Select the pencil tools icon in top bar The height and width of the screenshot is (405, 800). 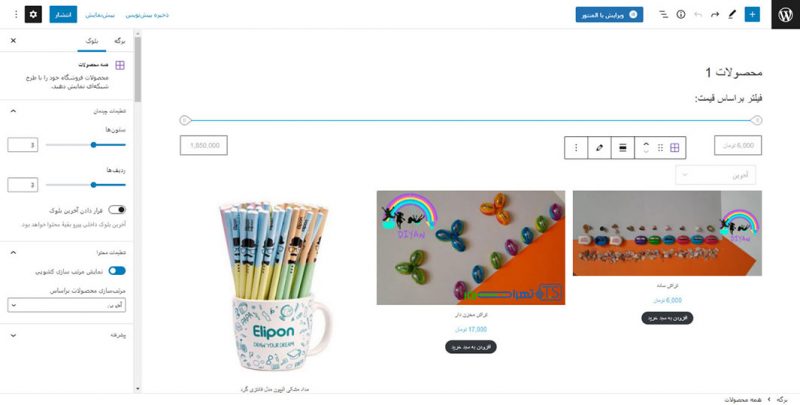click(x=732, y=14)
